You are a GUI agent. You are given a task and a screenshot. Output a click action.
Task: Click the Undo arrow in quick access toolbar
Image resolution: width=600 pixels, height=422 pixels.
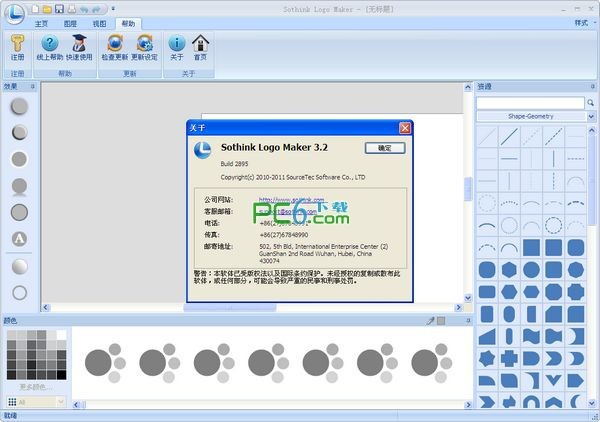[84, 9]
